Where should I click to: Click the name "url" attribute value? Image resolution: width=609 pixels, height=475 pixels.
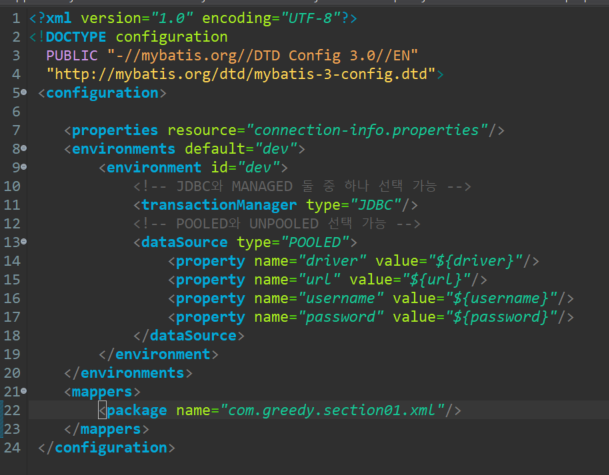coord(319,280)
